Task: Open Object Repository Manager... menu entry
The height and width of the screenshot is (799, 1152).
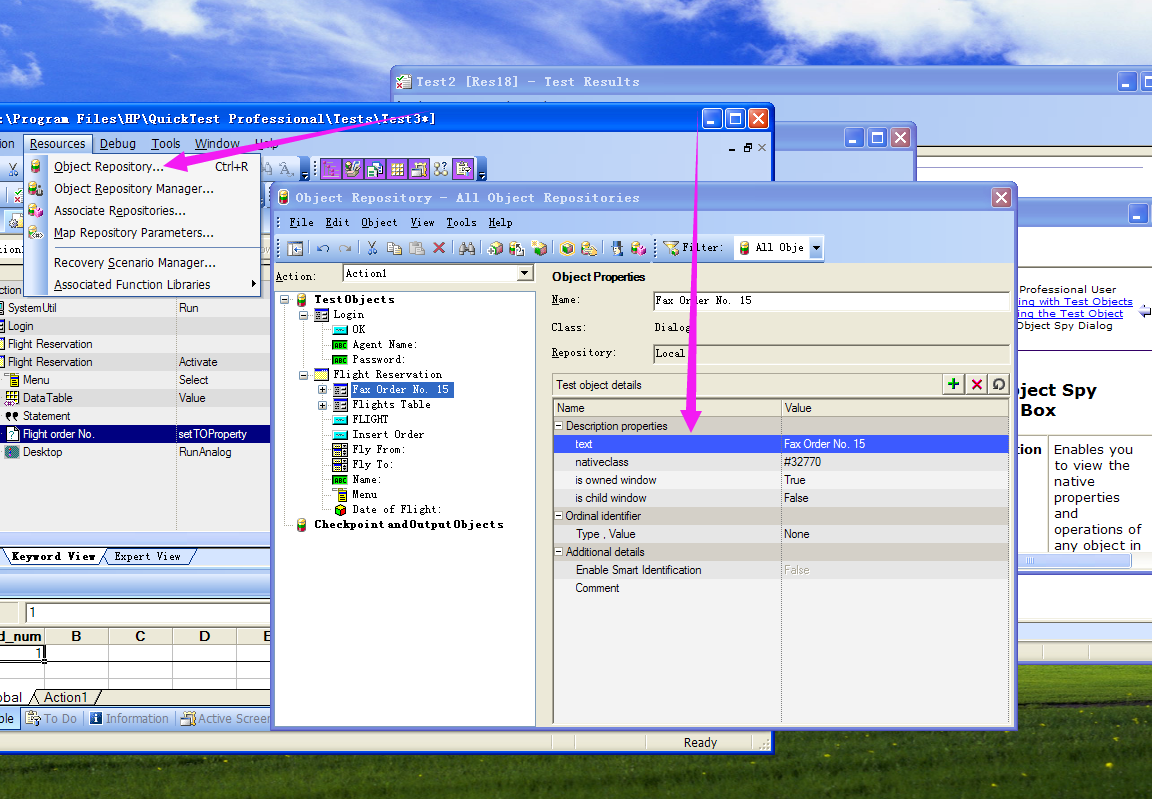Action: [x=143, y=189]
